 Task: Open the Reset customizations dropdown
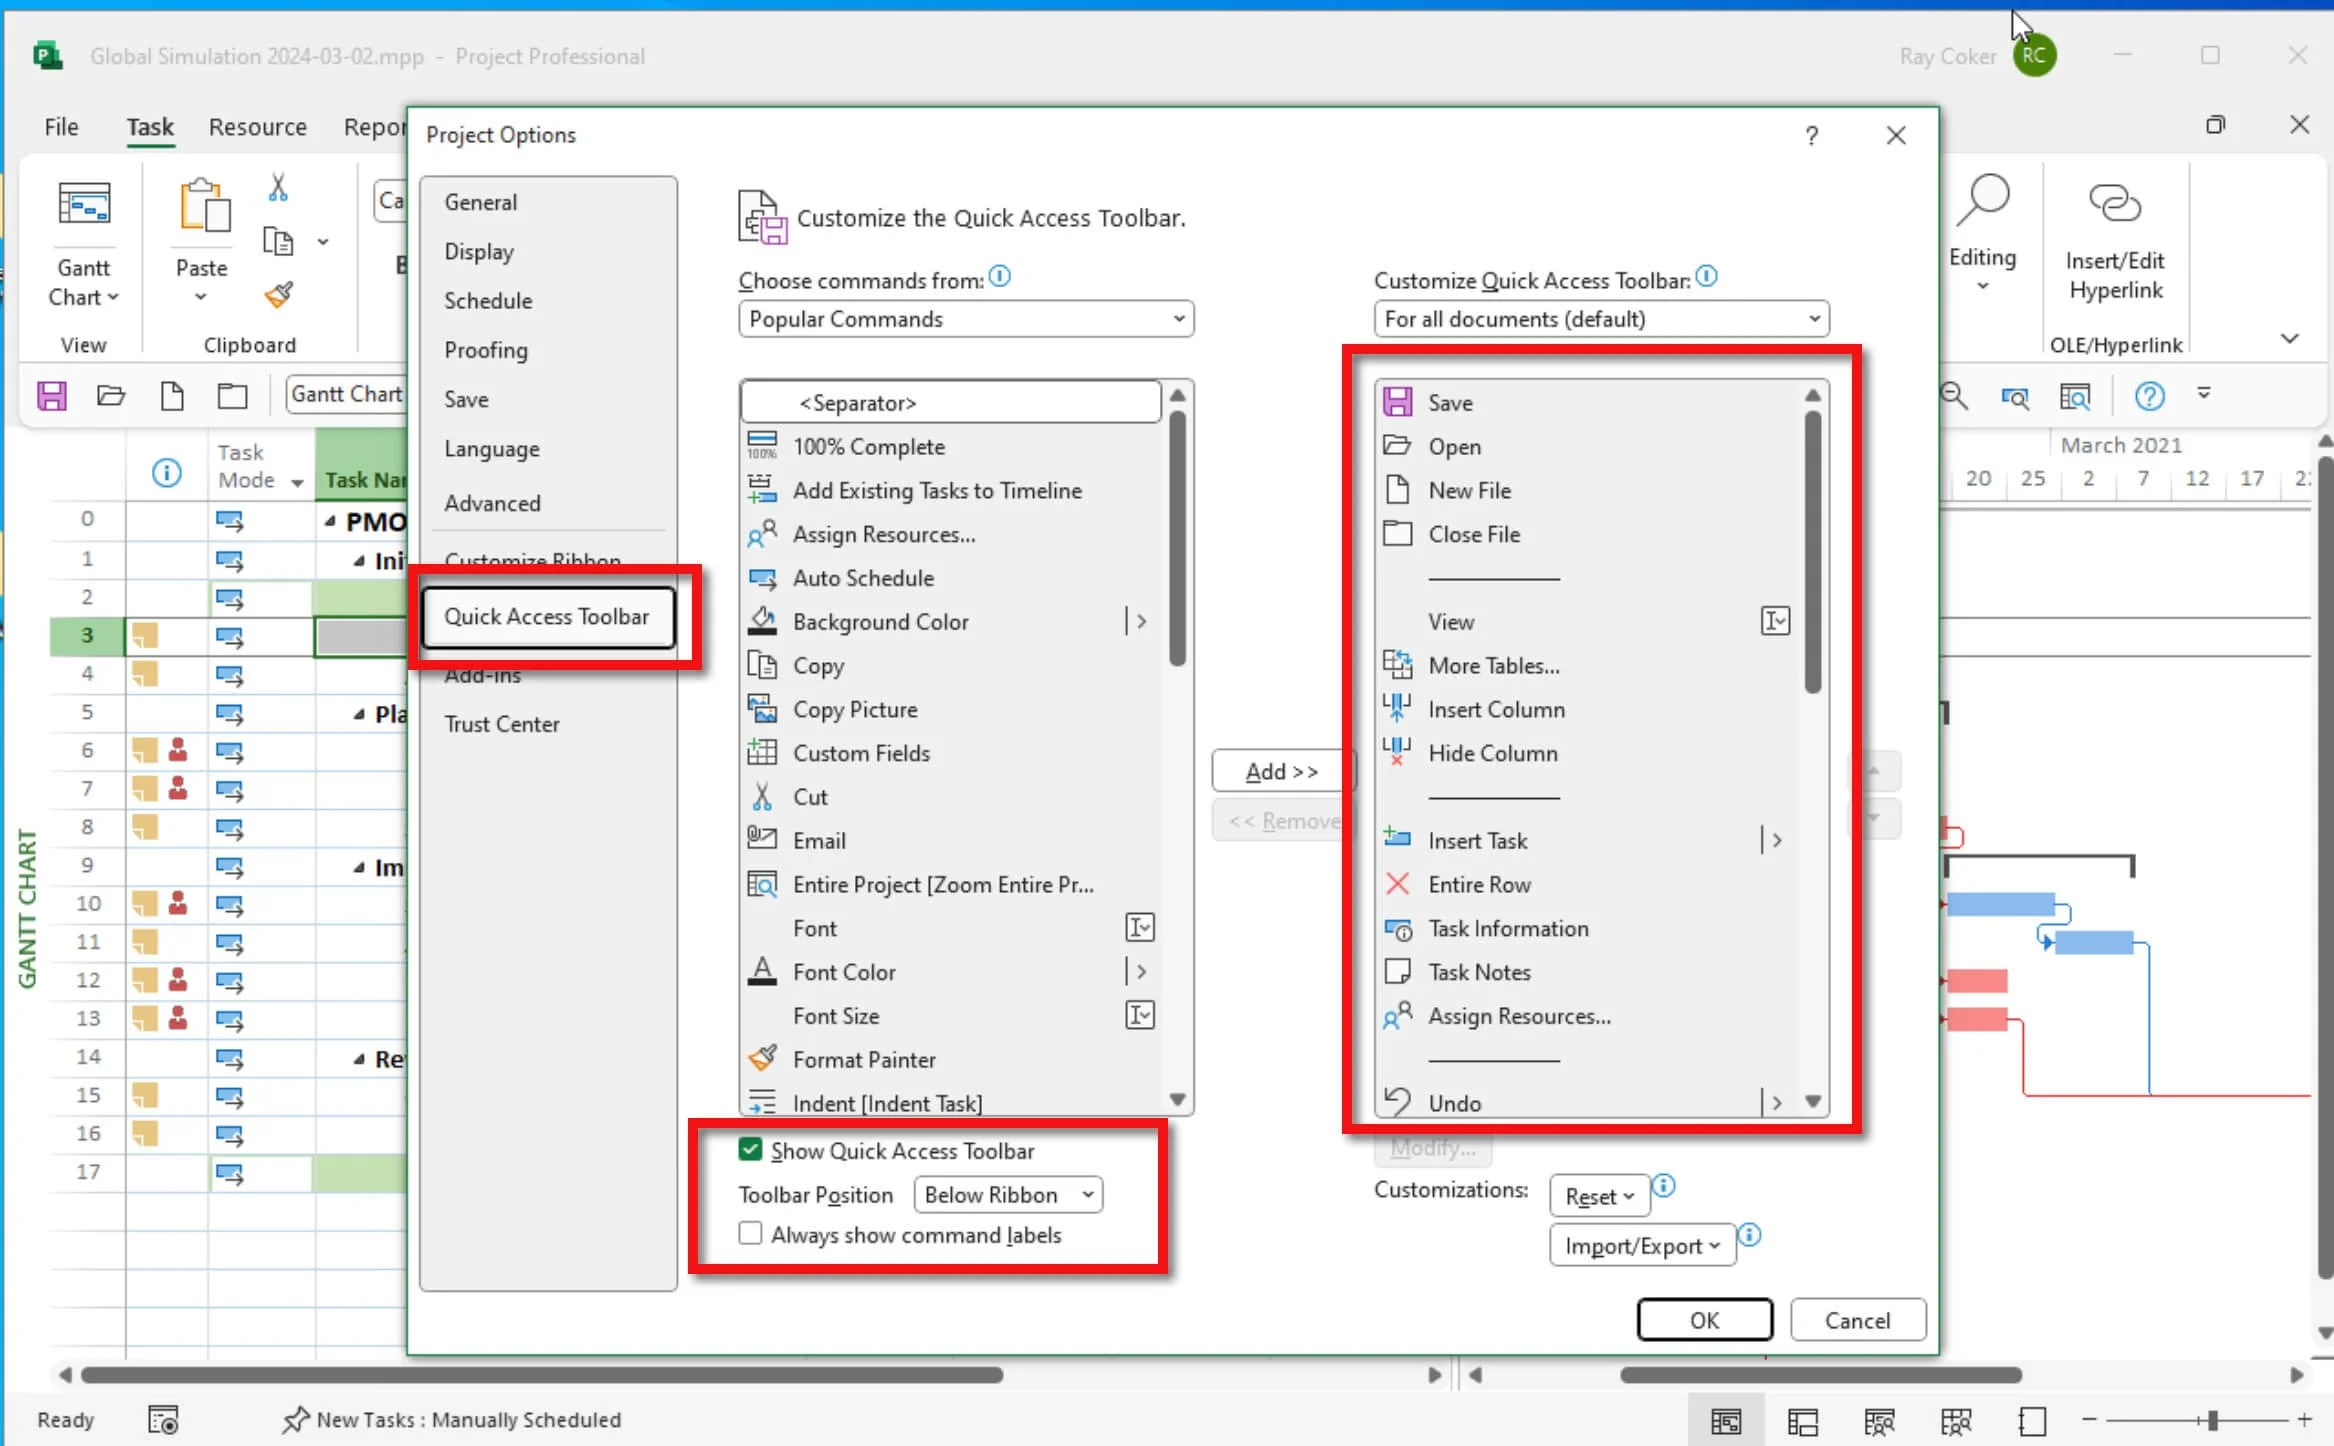[x=1599, y=1196]
